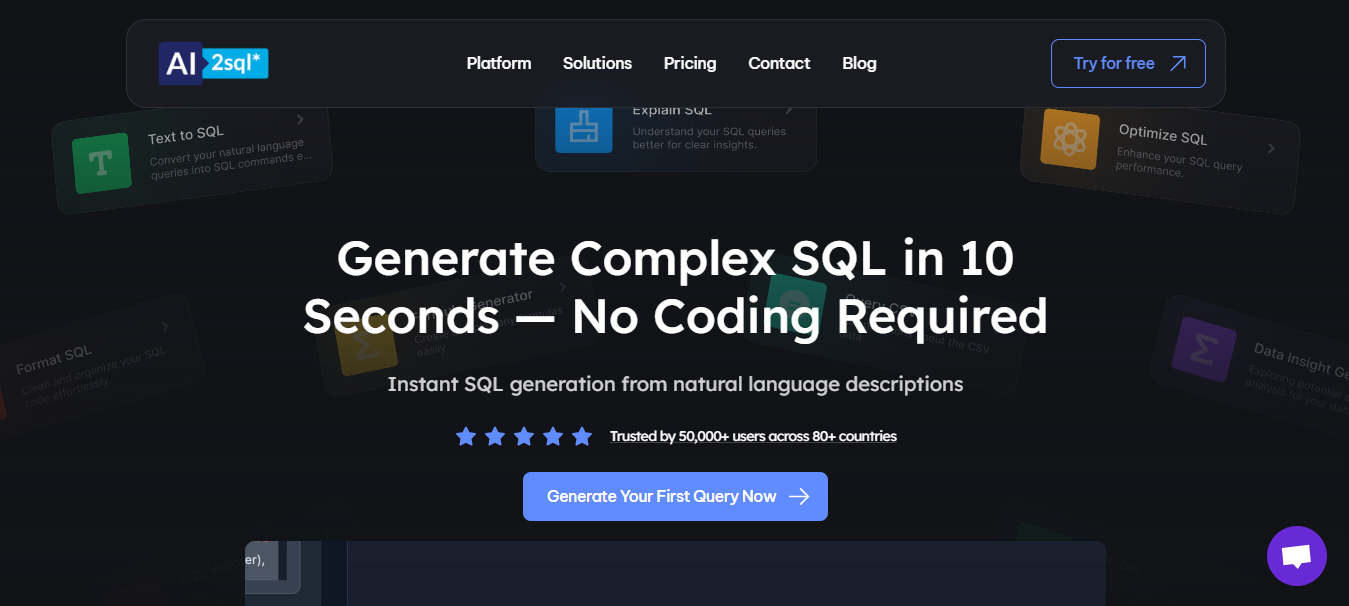Open the Format SQL card title
This screenshot has height=606, width=1349.
tap(54, 360)
